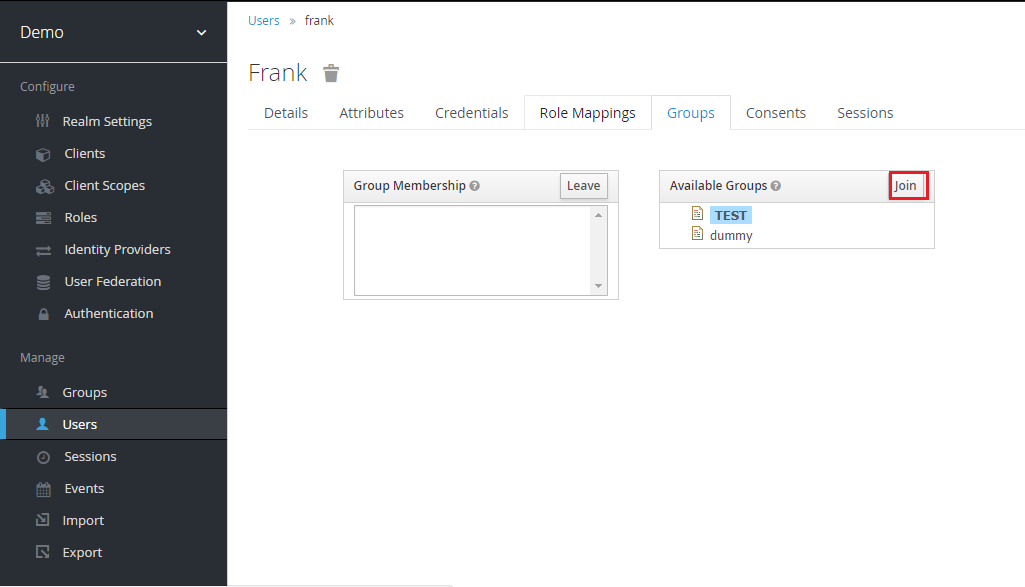
Task: Click the Join button
Action: click(908, 186)
